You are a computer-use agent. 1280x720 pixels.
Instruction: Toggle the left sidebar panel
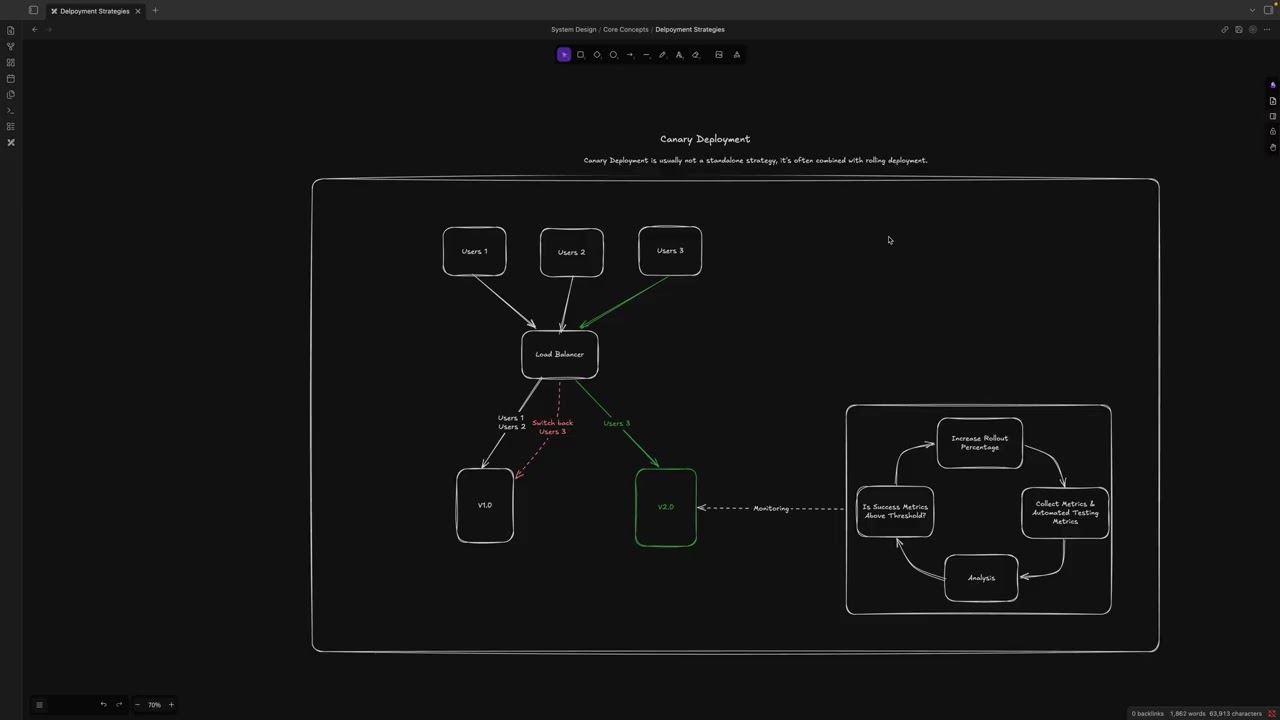pos(33,11)
